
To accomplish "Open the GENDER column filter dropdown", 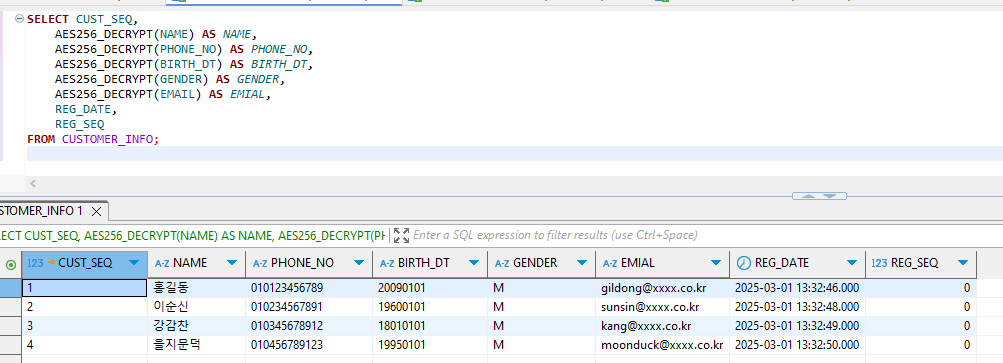I will tap(582, 263).
